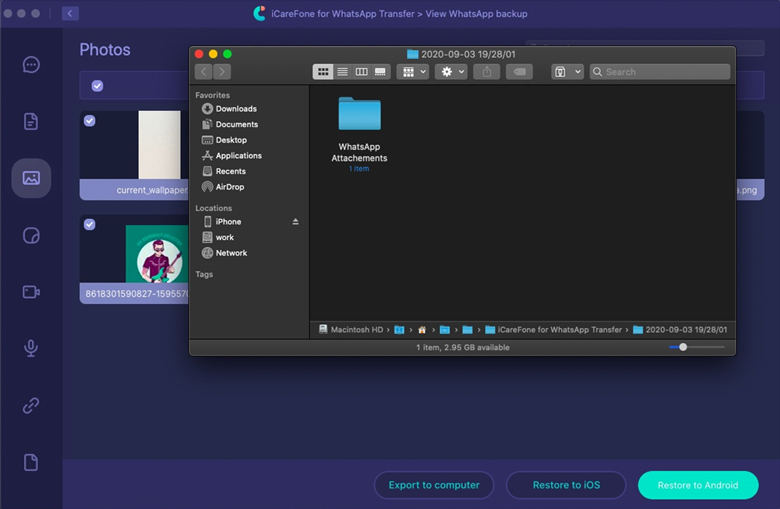780x509 pixels.
Task: Switch Finder to column view
Action: (362, 72)
